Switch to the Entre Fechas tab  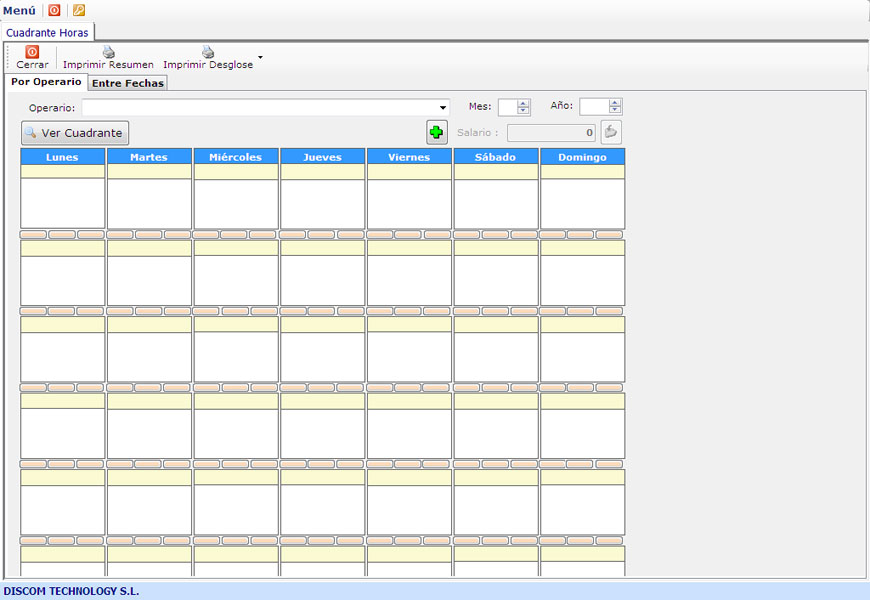(127, 83)
